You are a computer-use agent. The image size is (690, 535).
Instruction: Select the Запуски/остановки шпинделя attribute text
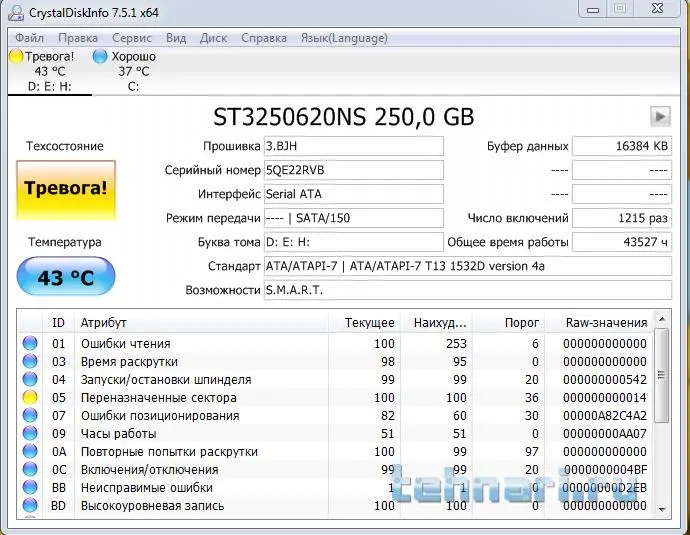[166, 380]
